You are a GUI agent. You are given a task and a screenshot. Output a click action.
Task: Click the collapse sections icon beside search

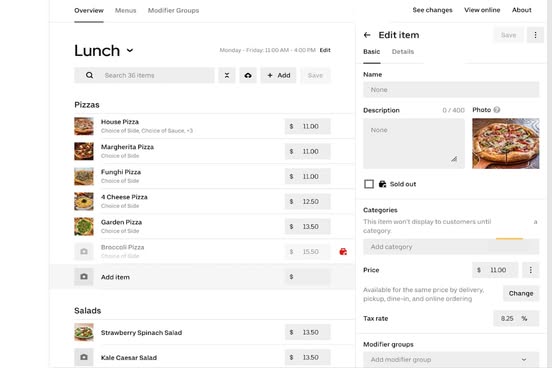tap(227, 75)
